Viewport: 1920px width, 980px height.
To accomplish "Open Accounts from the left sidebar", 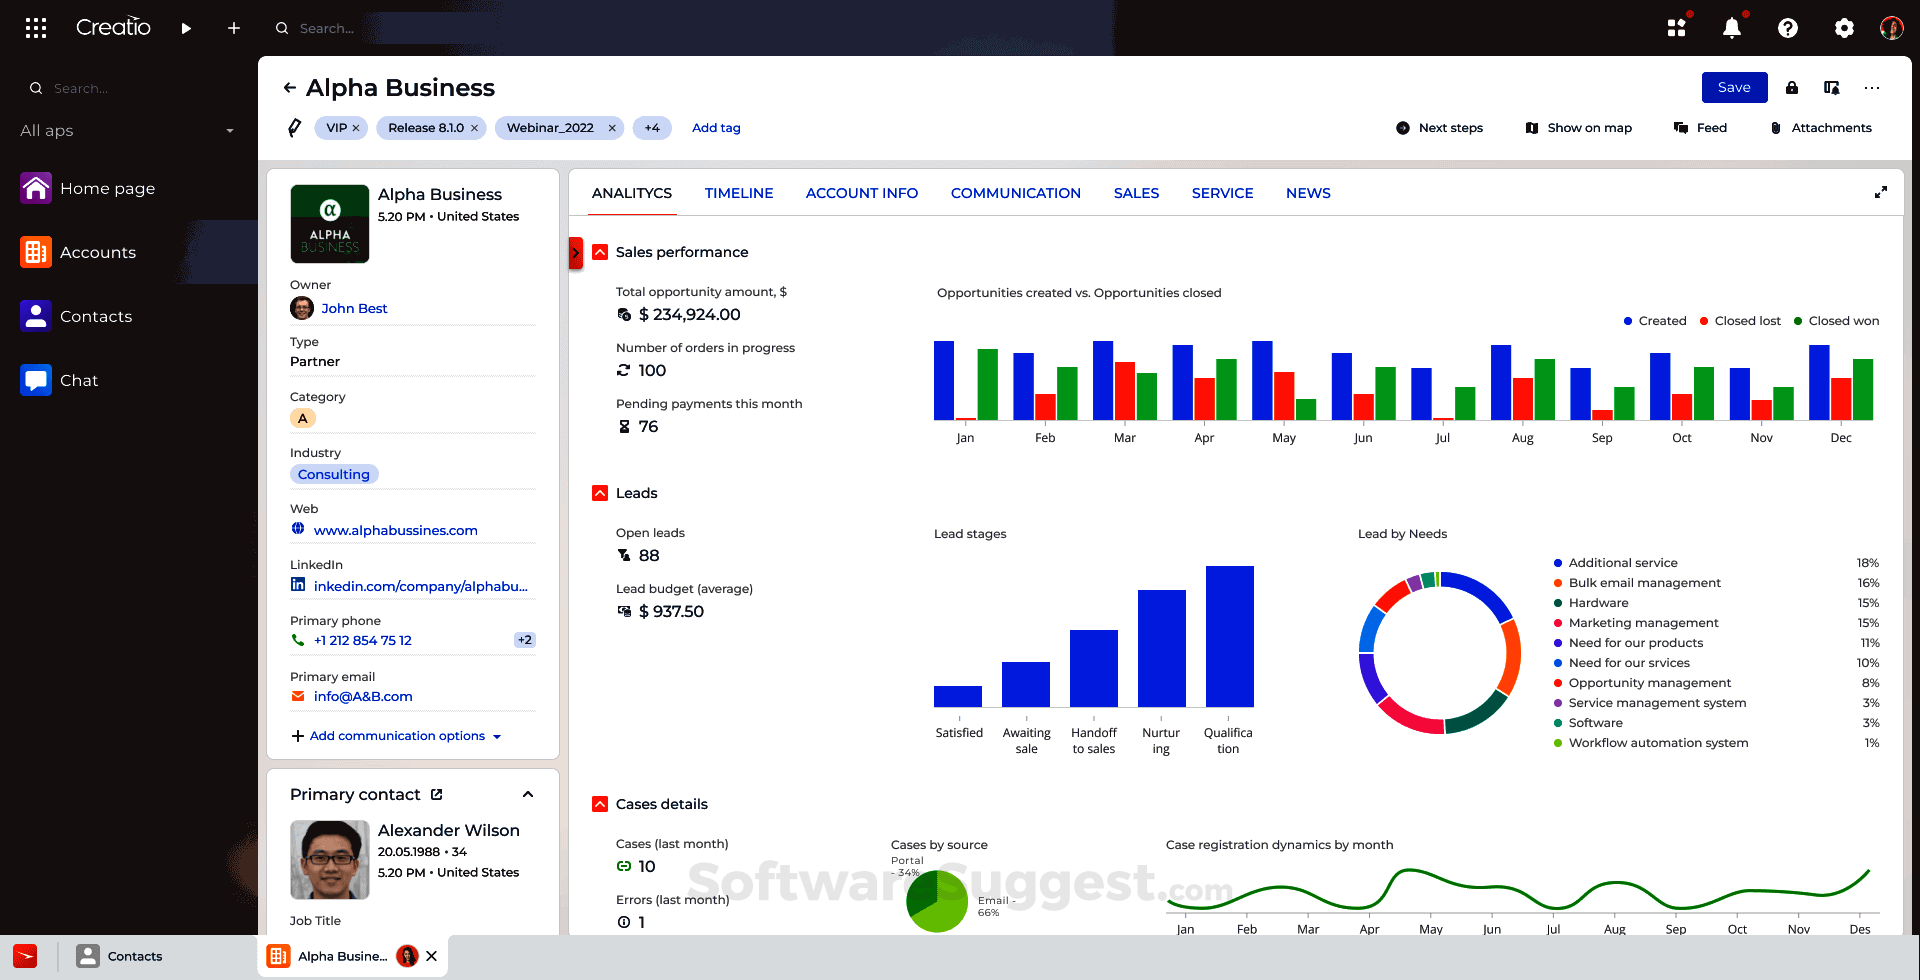I will [97, 252].
